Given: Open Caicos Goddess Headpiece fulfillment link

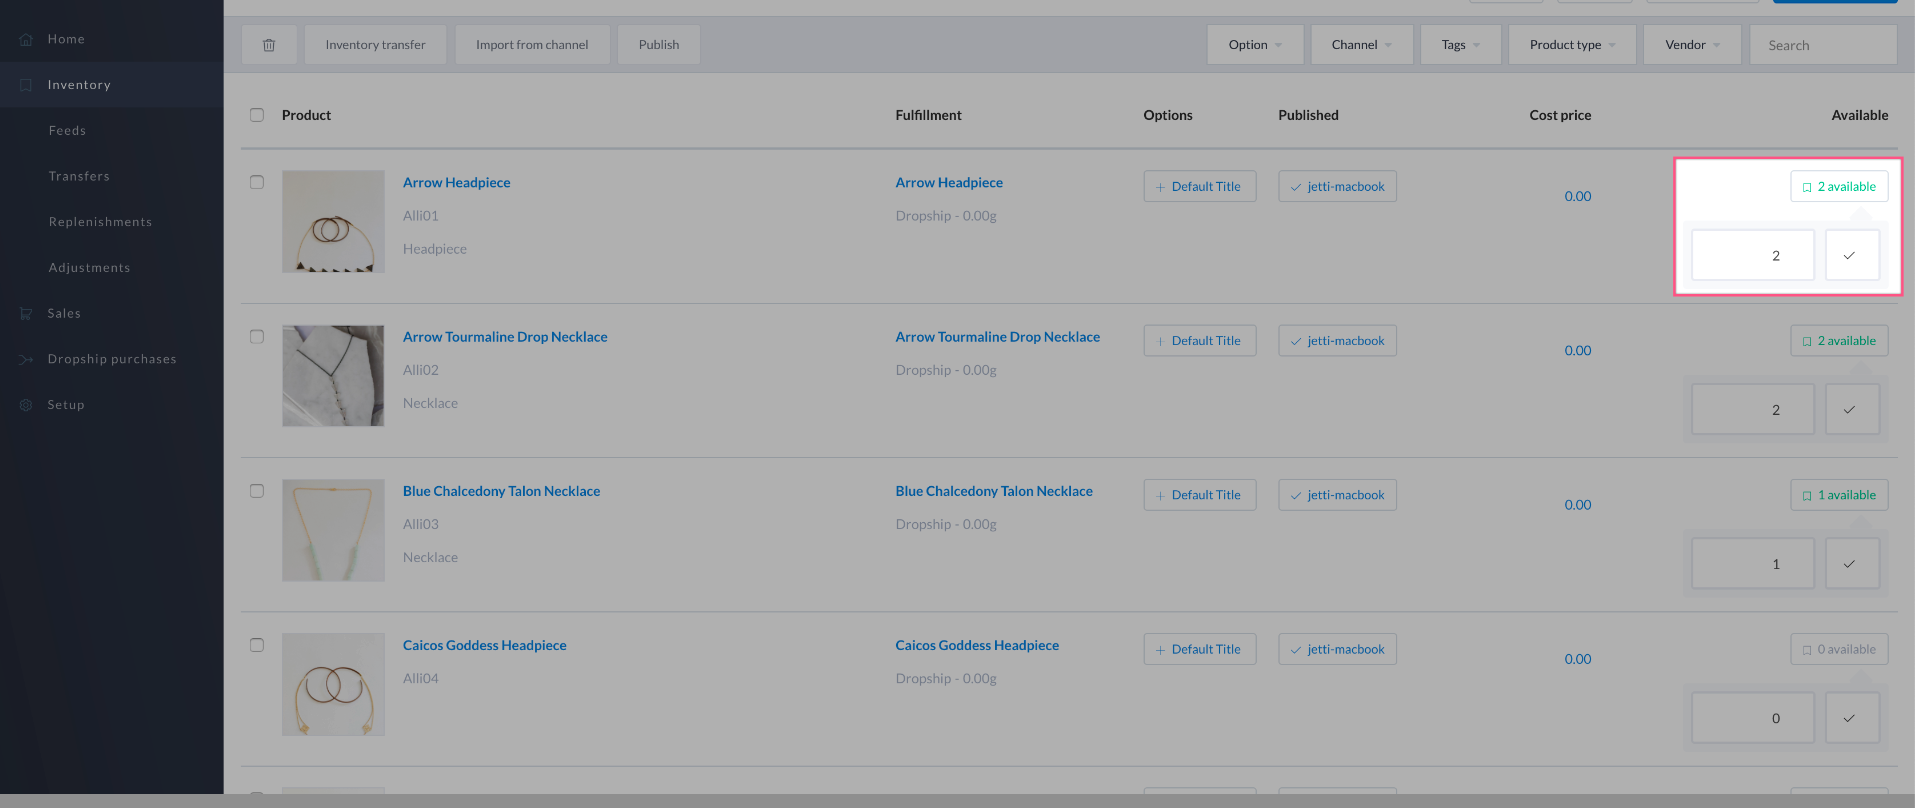Looking at the screenshot, I should (x=977, y=645).
